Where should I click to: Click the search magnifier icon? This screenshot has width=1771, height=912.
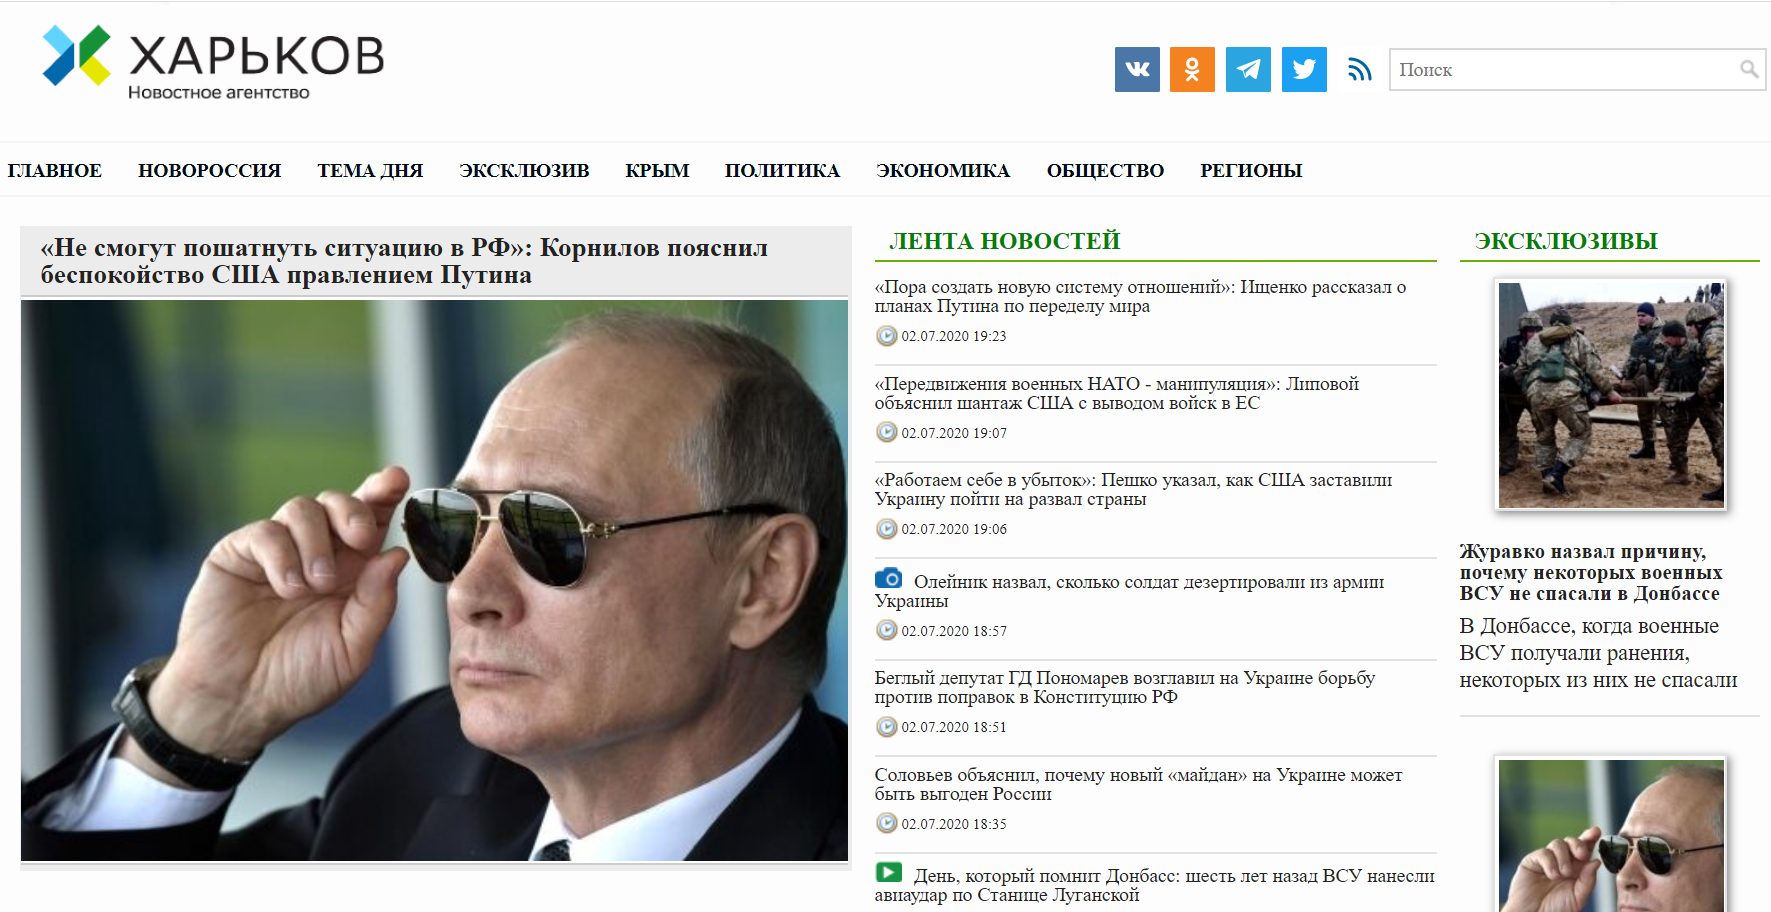[x=1748, y=69]
